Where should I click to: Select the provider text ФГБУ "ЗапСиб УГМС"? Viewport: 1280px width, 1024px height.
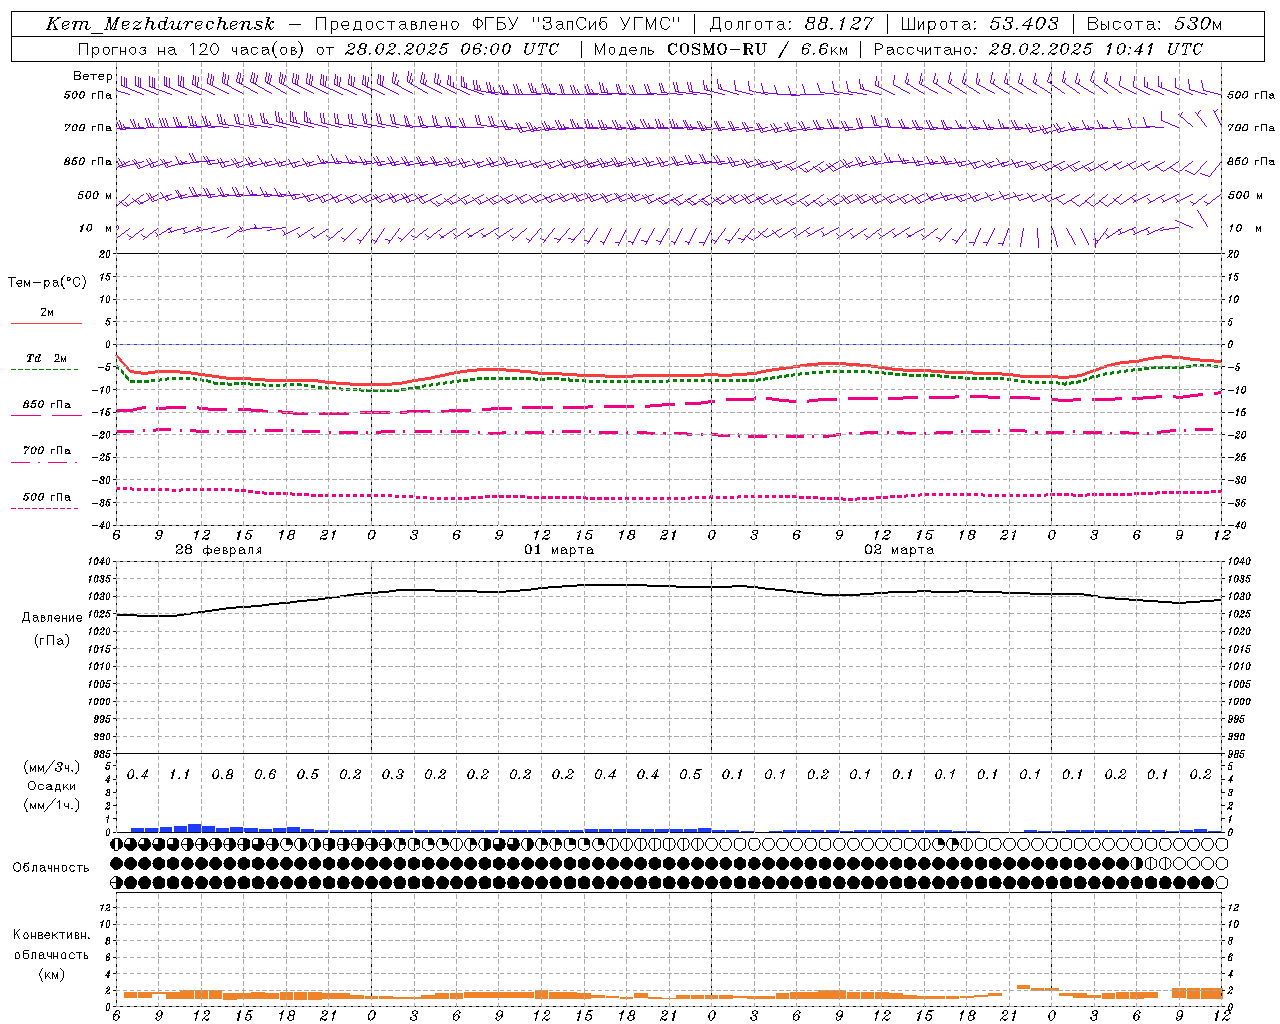point(576,24)
